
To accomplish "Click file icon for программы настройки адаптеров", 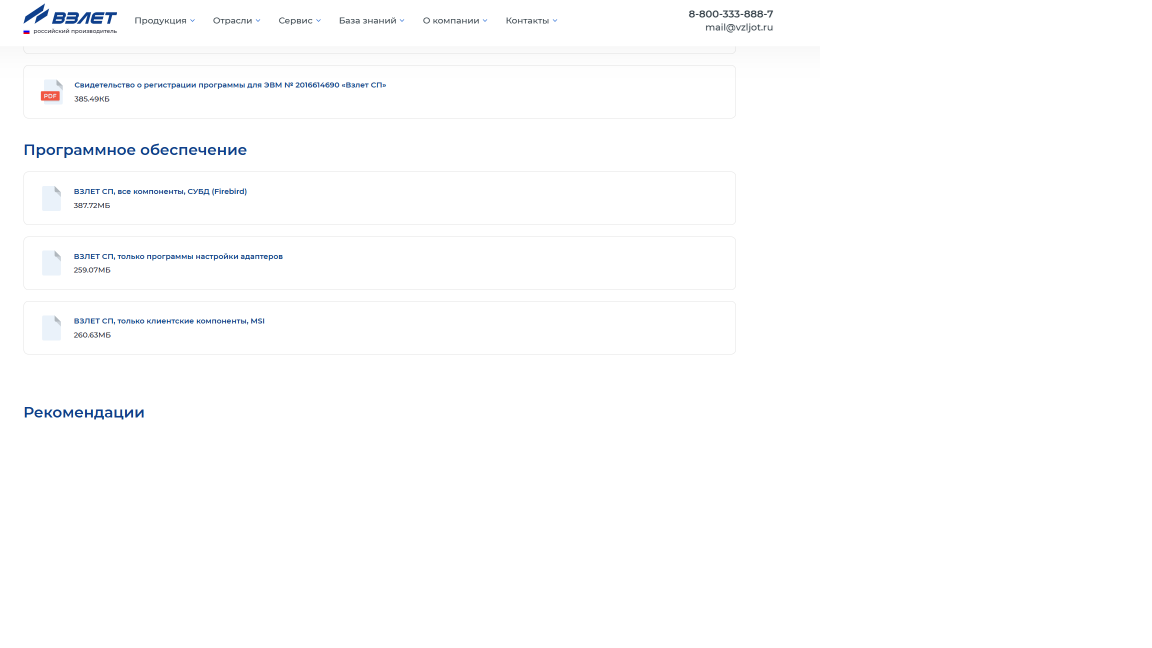I will 51,263.
